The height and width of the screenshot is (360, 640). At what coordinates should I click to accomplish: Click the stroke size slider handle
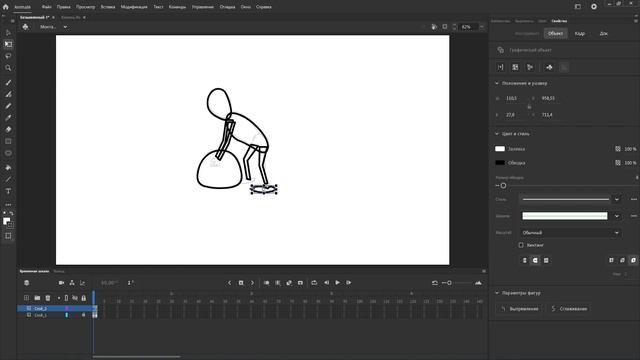(x=503, y=186)
